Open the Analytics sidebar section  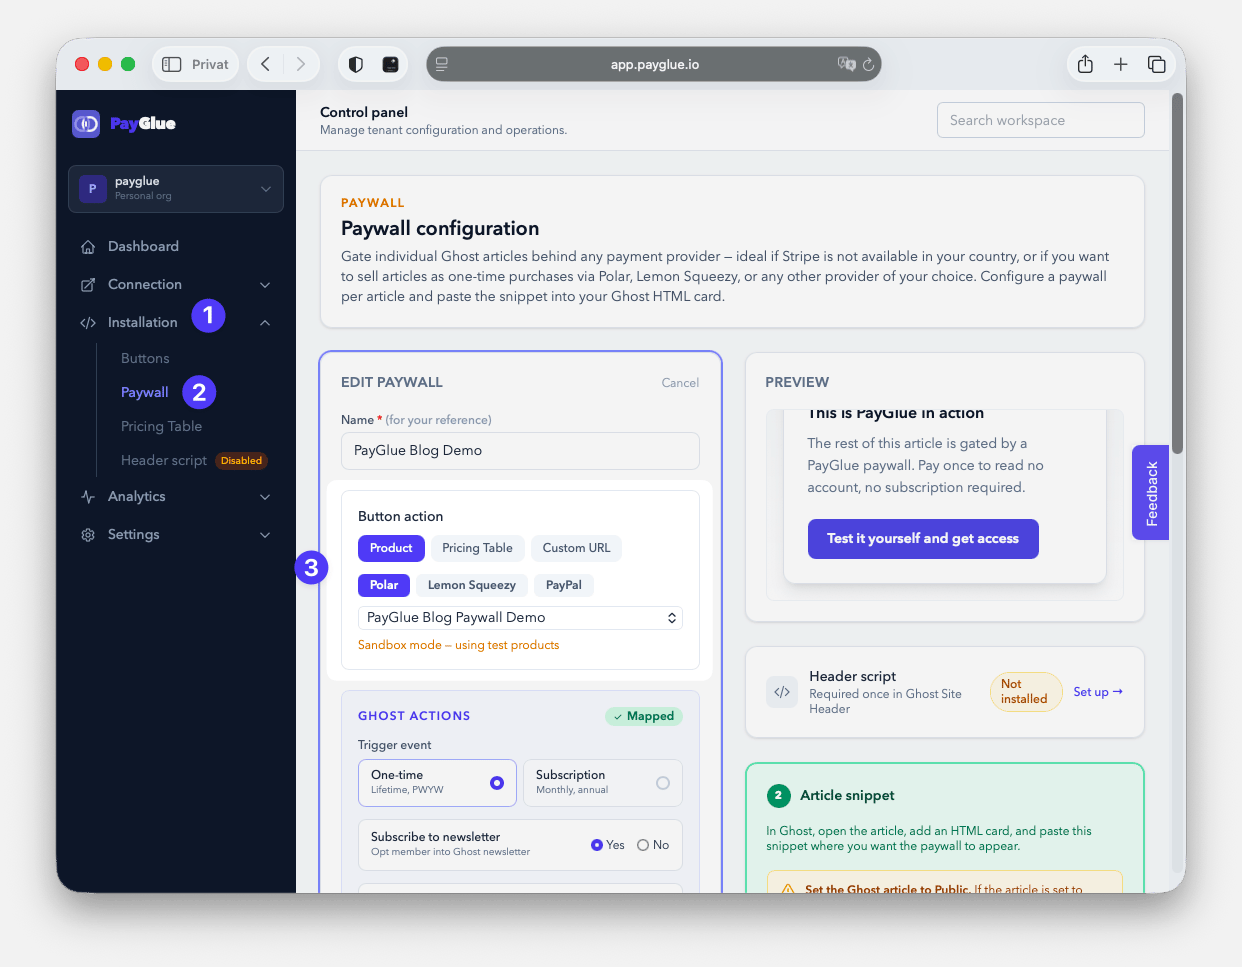coord(137,497)
